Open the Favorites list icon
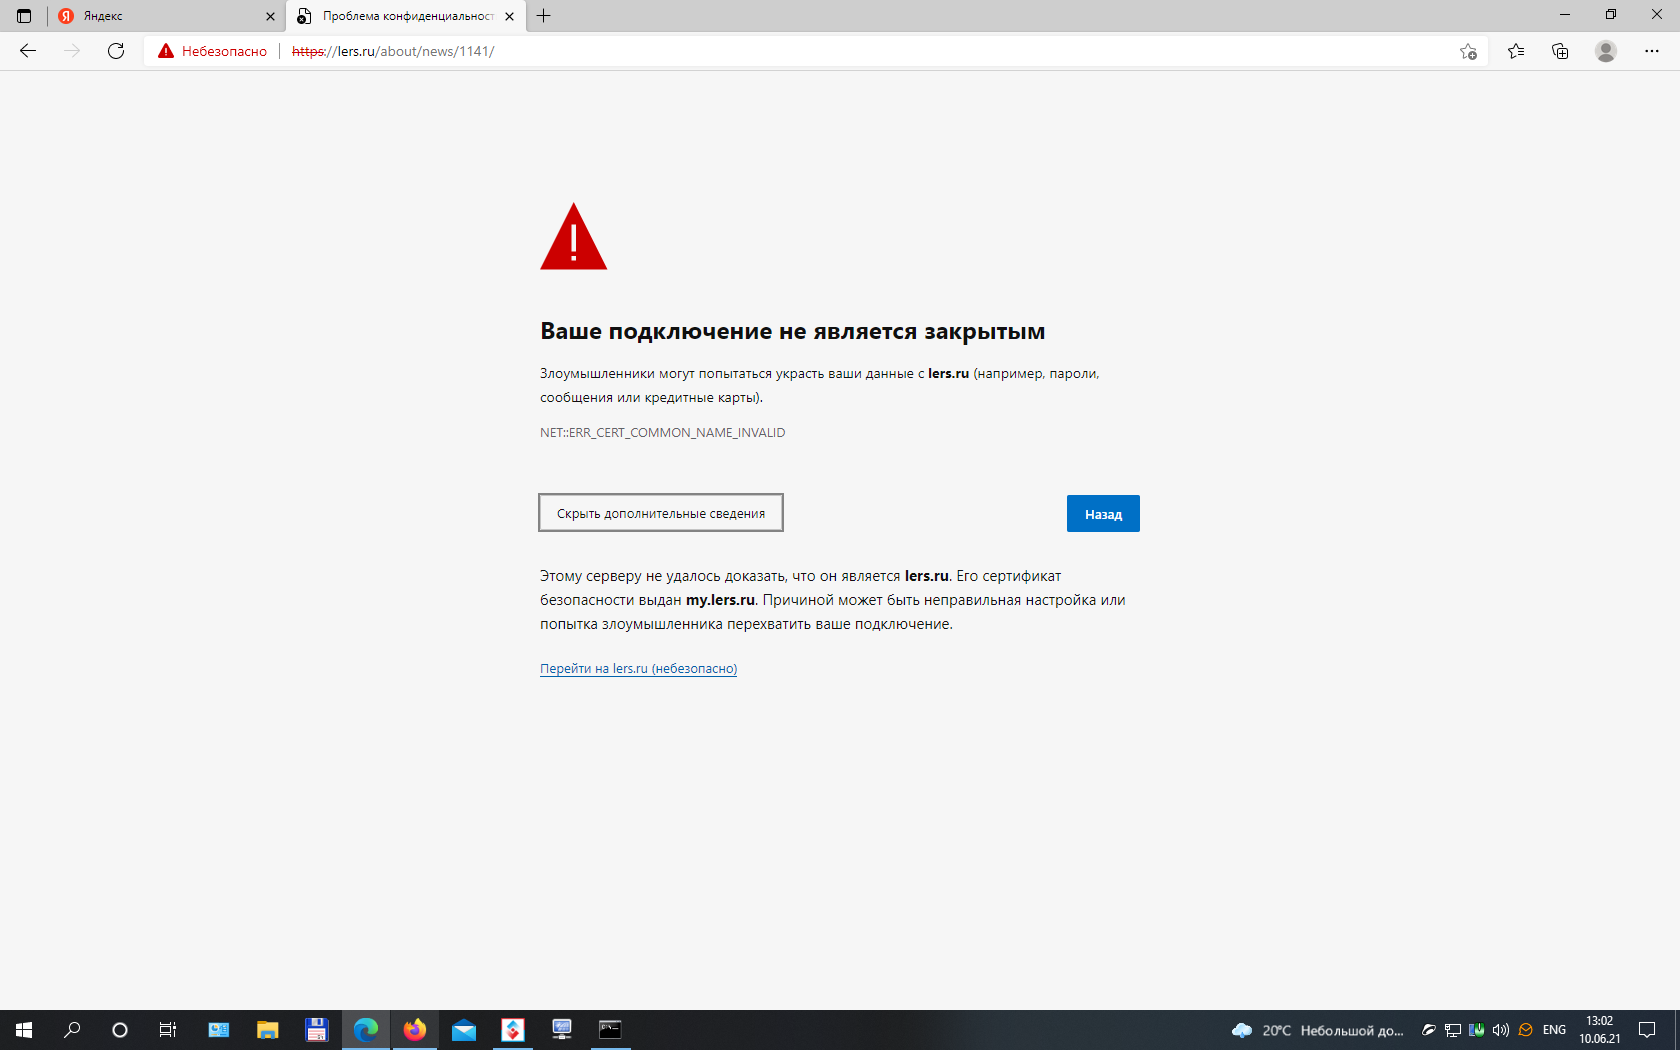Image resolution: width=1680 pixels, height=1050 pixels. tap(1516, 51)
